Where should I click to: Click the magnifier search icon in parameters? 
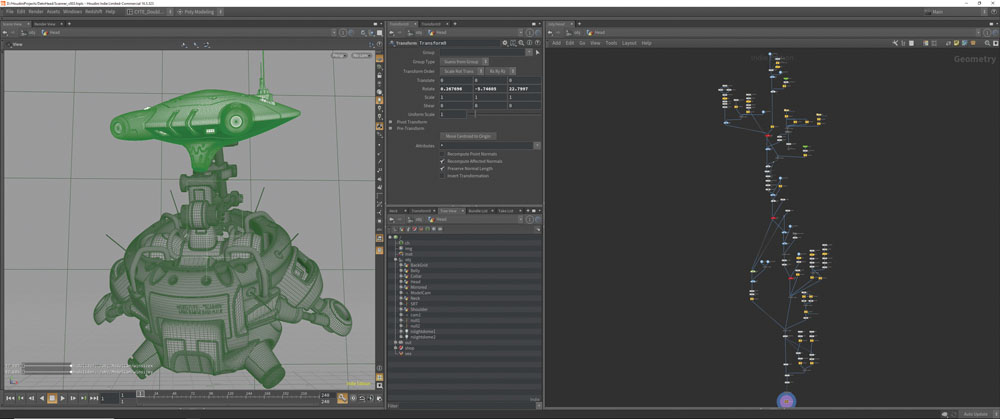point(519,43)
